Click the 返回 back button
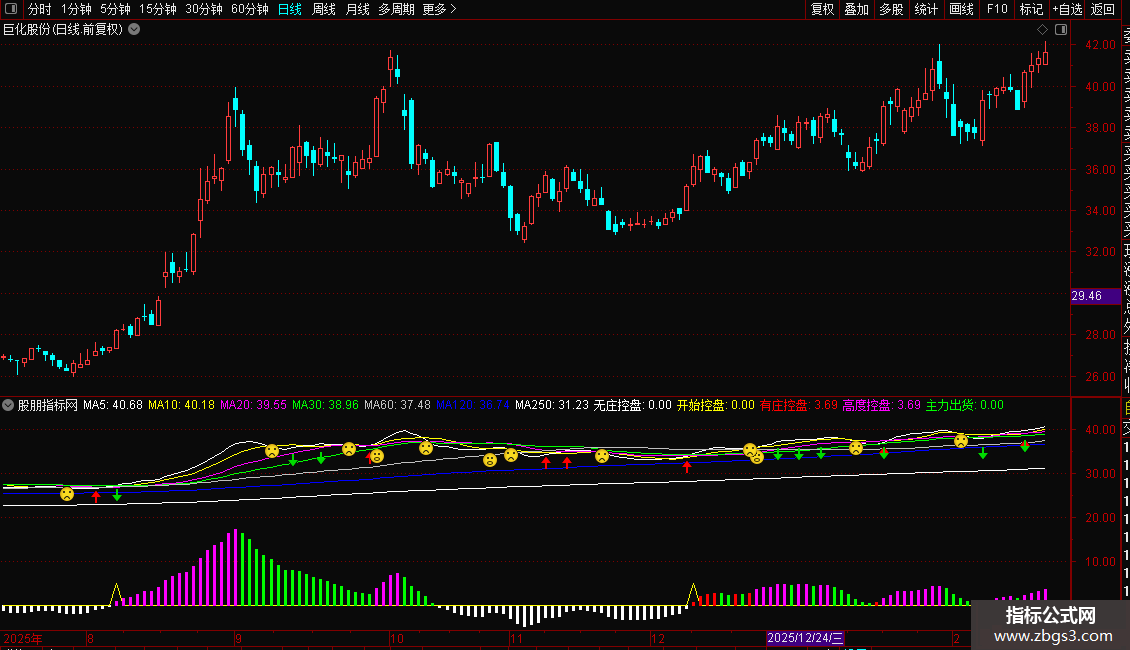The image size is (1130, 650). [1102, 9]
